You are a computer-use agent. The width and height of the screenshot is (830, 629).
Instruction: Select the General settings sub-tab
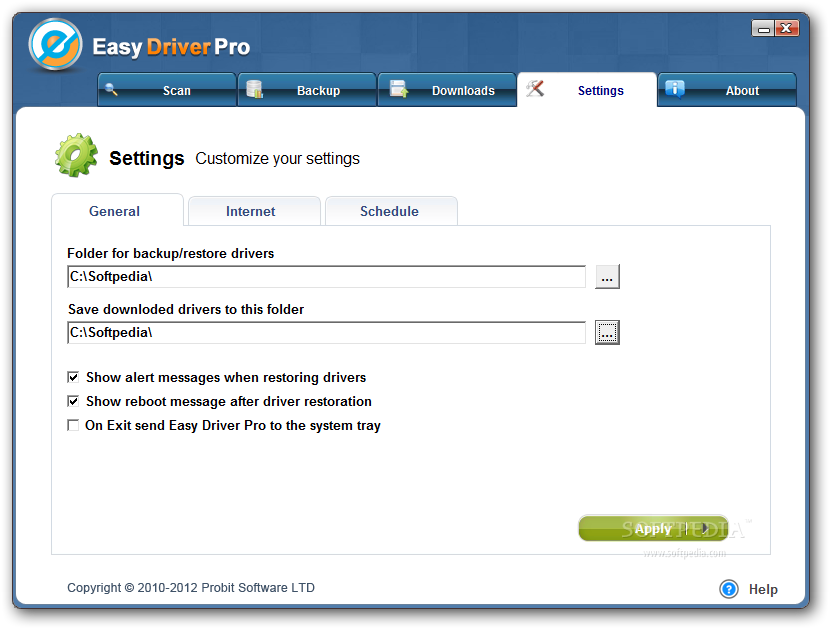coord(118,211)
